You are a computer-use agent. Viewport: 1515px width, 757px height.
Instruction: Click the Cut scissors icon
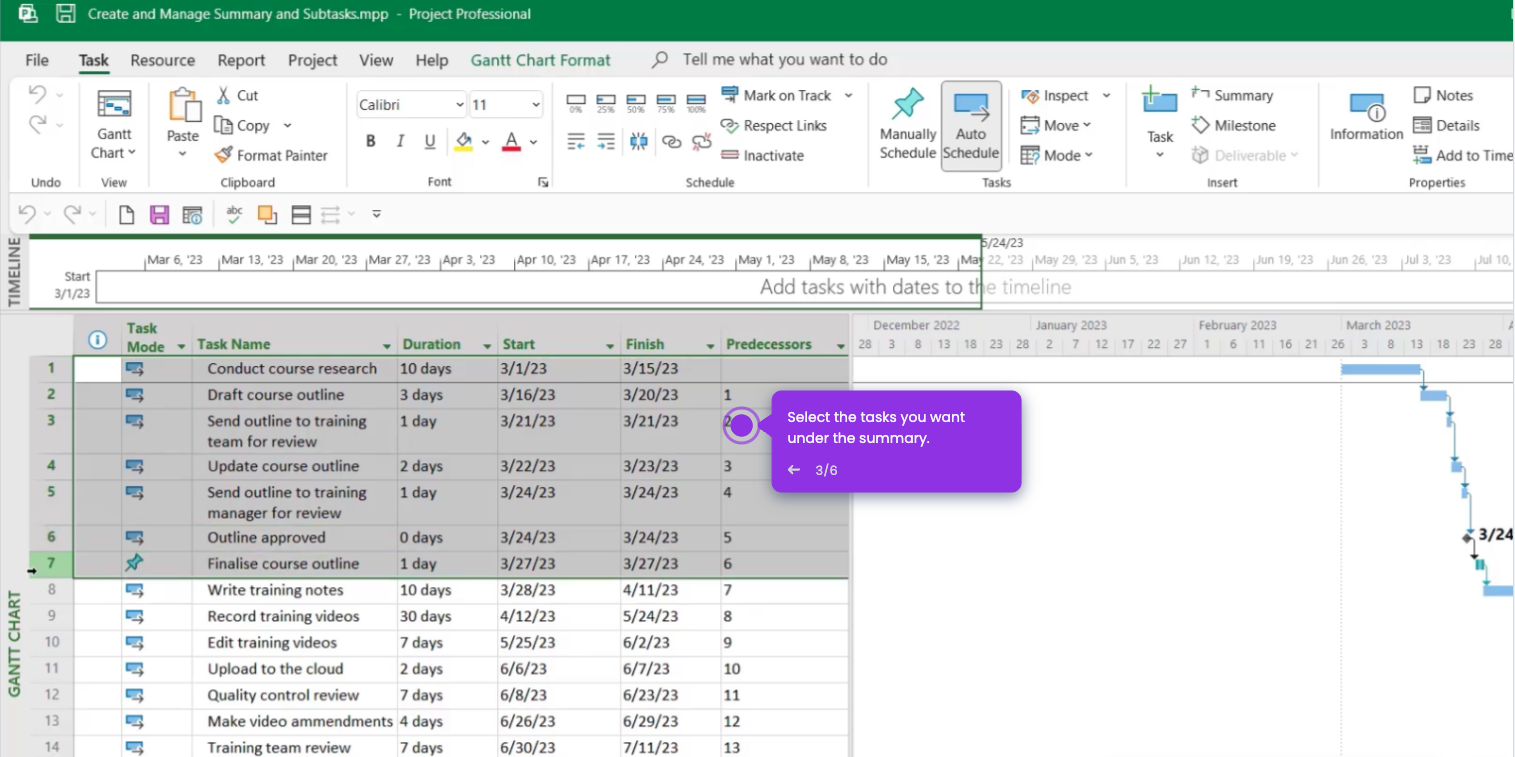click(x=224, y=95)
